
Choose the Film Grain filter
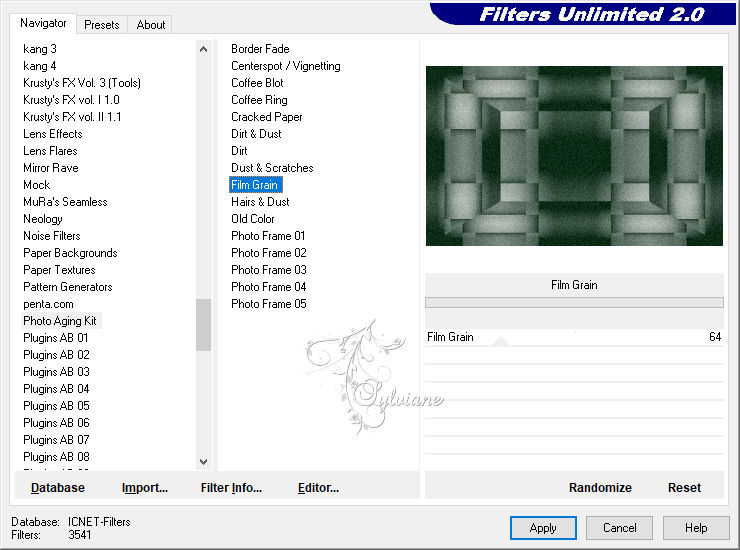coord(256,185)
